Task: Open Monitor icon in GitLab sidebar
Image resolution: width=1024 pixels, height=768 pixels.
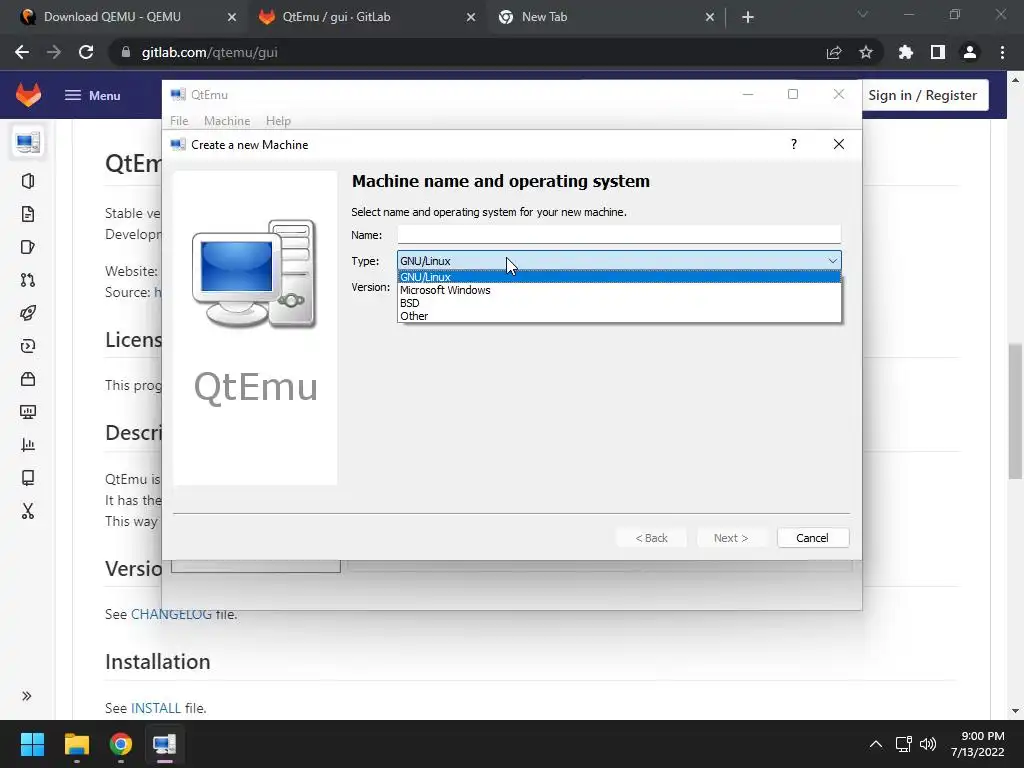Action: tap(28, 412)
